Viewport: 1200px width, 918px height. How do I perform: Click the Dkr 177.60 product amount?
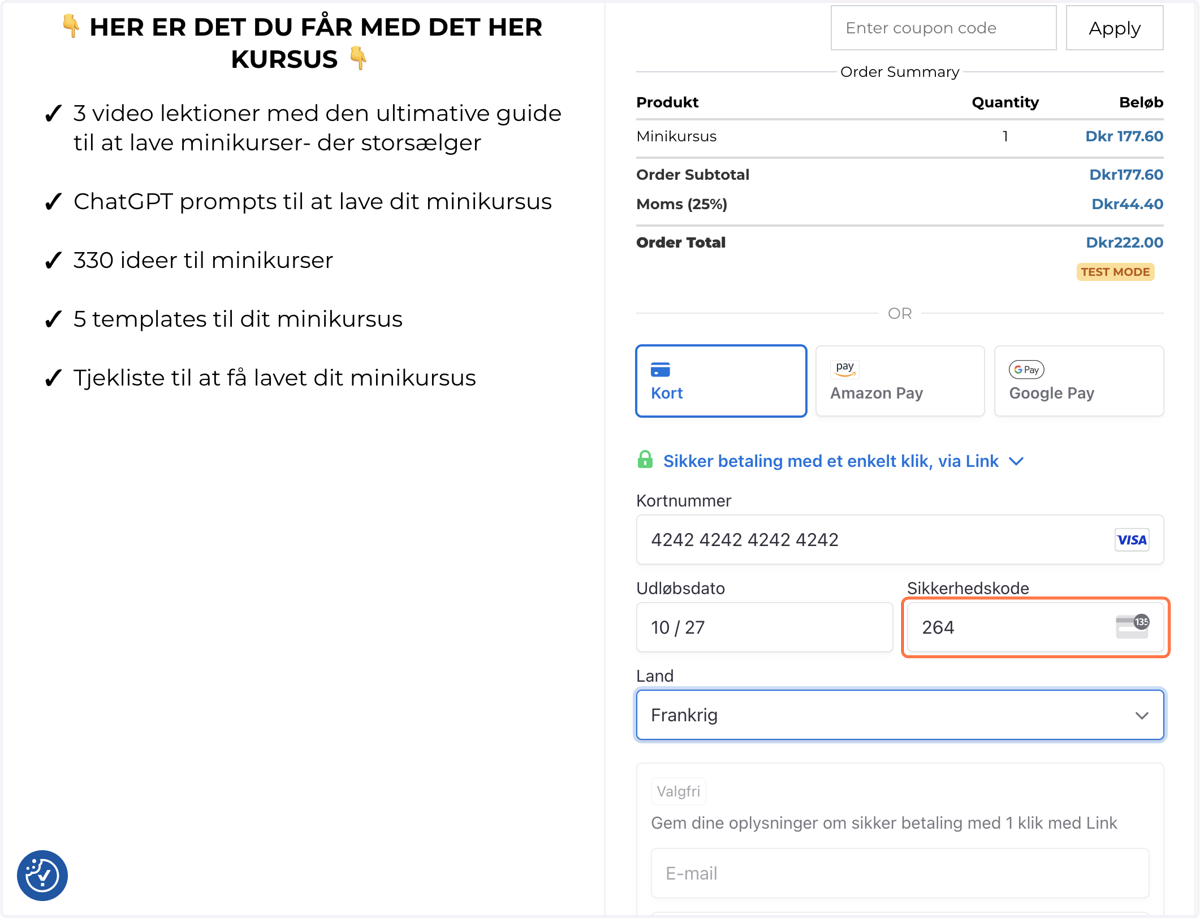pyautogui.click(x=1124, y=136)
